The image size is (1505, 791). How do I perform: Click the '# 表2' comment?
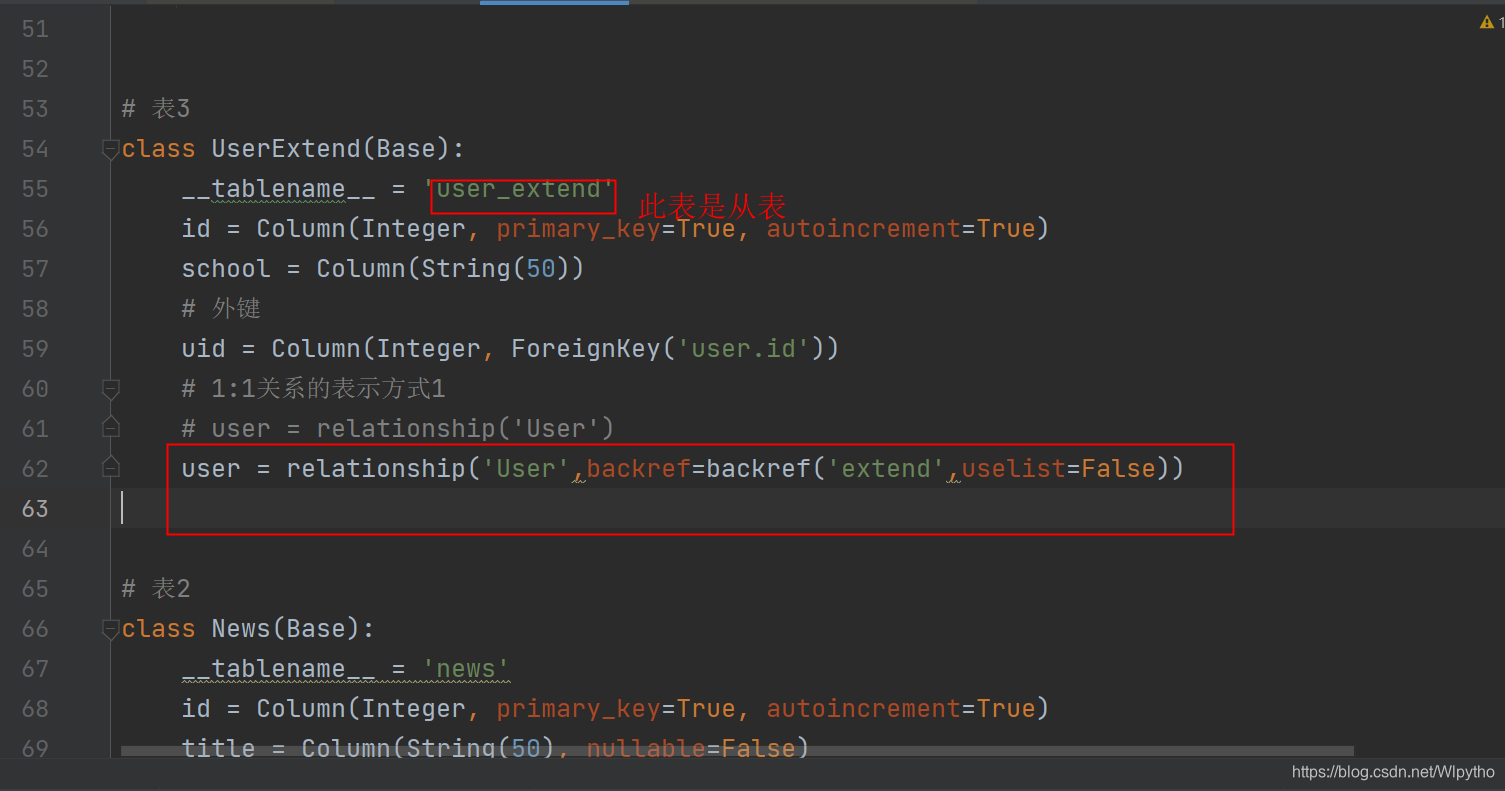coord(156,589)
